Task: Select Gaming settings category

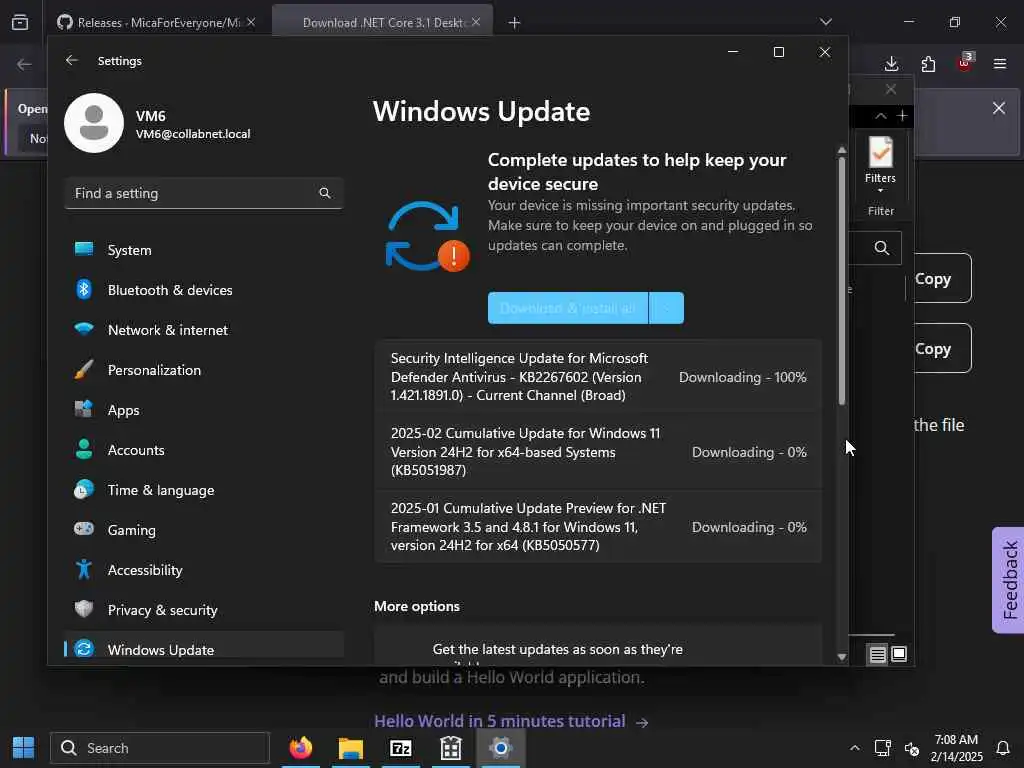Action: point(204,530)
